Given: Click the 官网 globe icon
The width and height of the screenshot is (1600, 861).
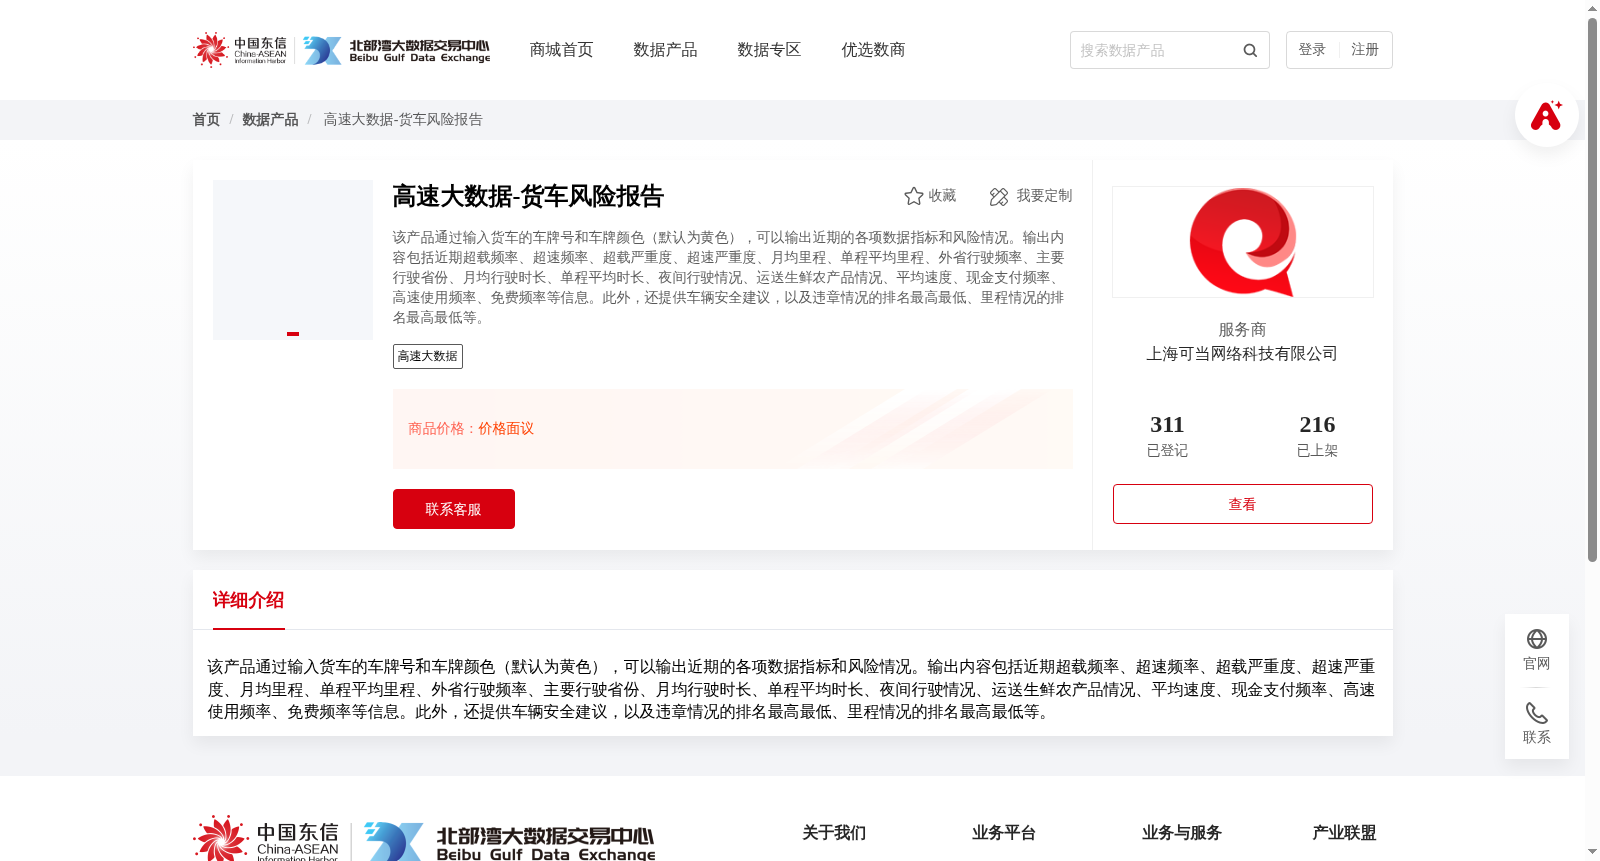Looking at the screenshot, I should click(1537, 639).
